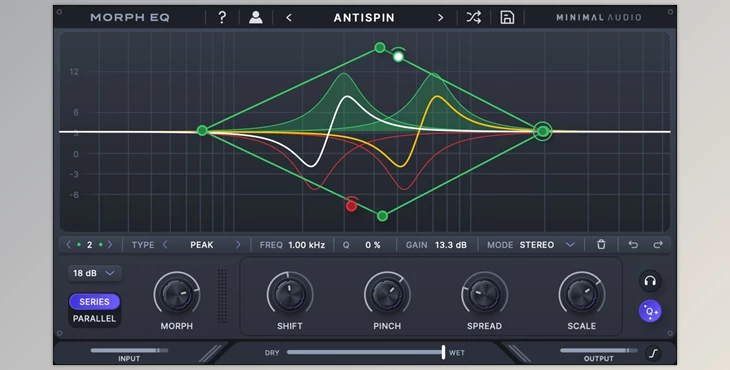Click the dotted grip beside MORPH knob
Image resolution: width=730 pixels, height=370 pixels.
(223, 296)
